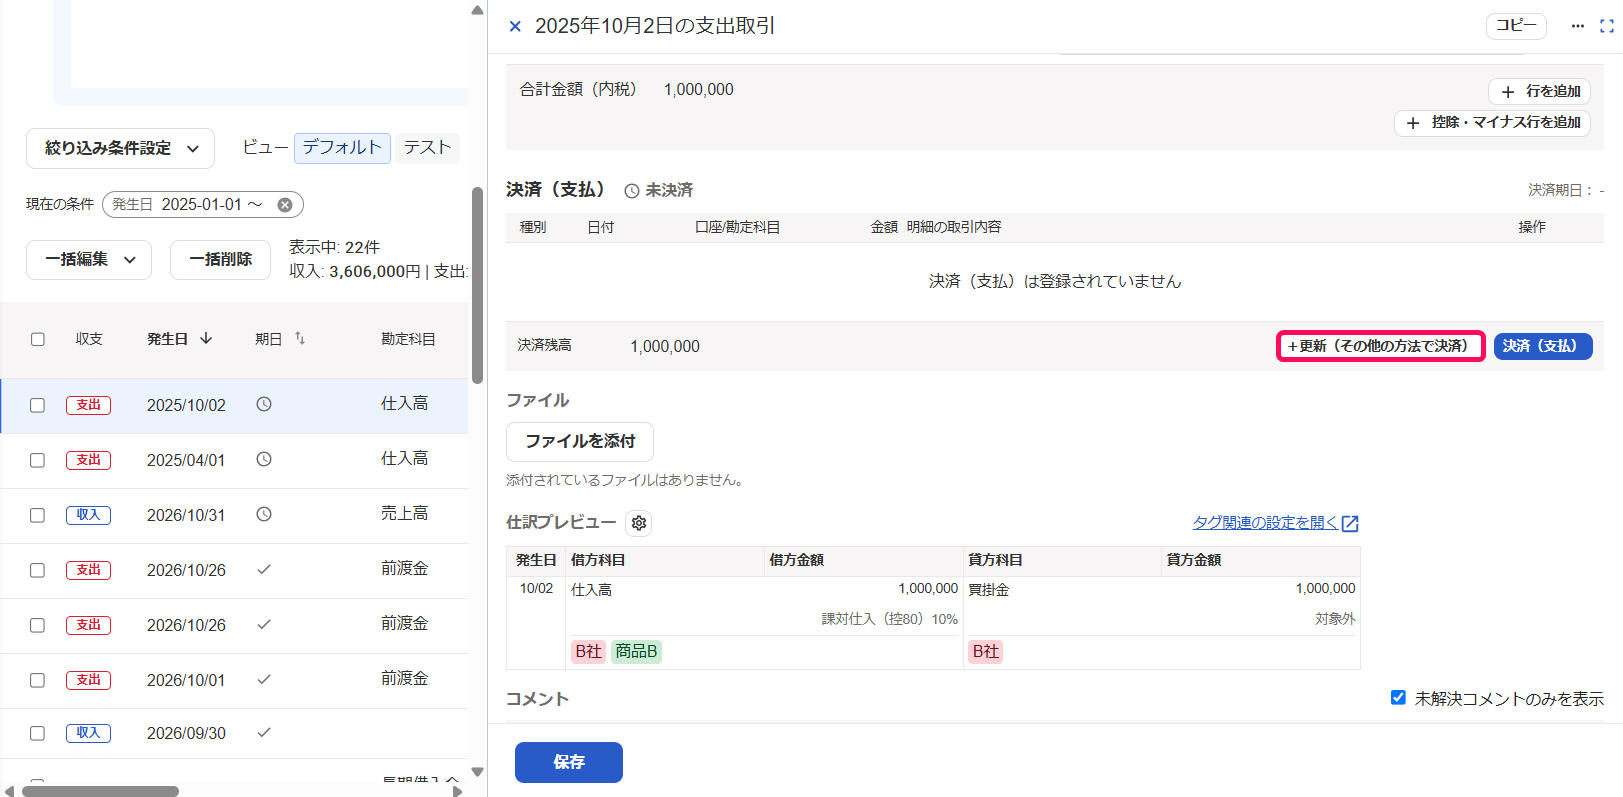Click the scroll-right arrow at list bottom

(x=457, y=791)
